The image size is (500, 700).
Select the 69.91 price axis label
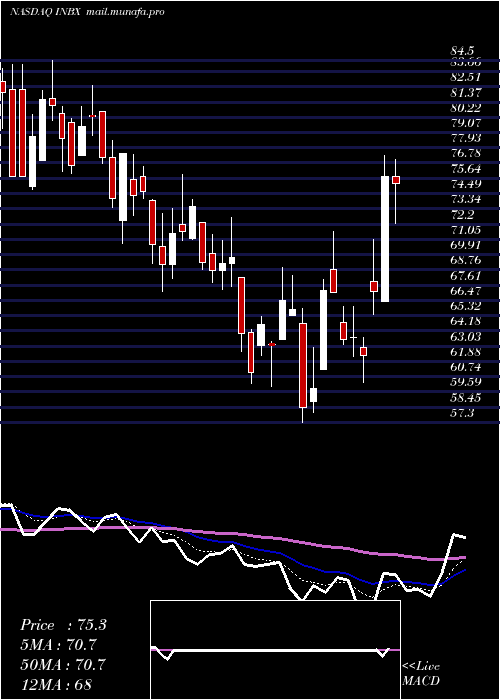(x=465, y=245)
